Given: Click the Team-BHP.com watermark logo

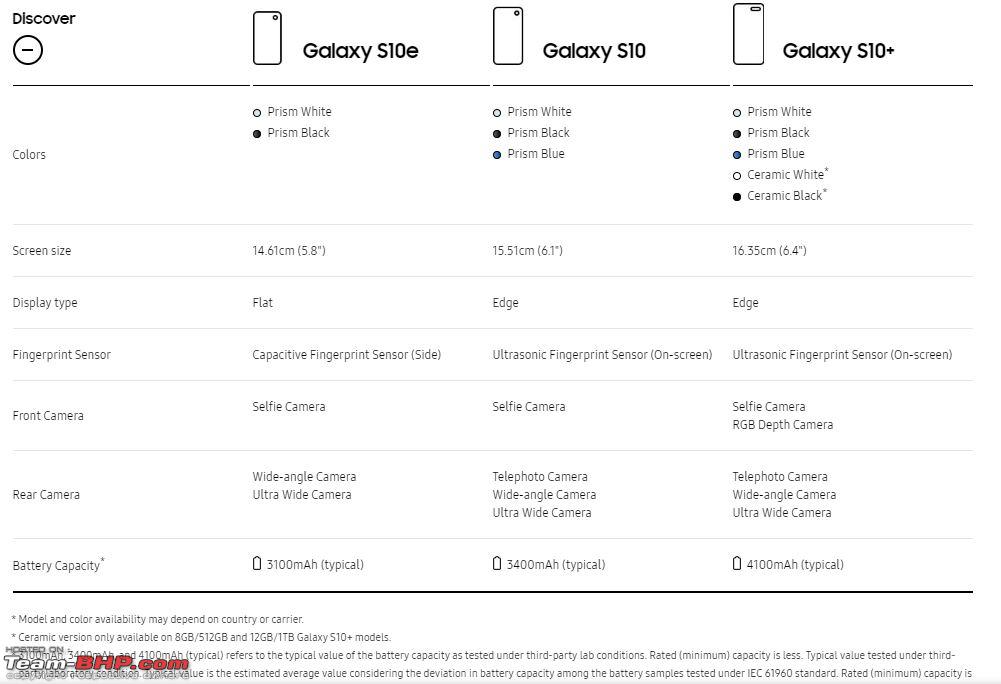Looking at the screenshot, I should pos(97,664).
